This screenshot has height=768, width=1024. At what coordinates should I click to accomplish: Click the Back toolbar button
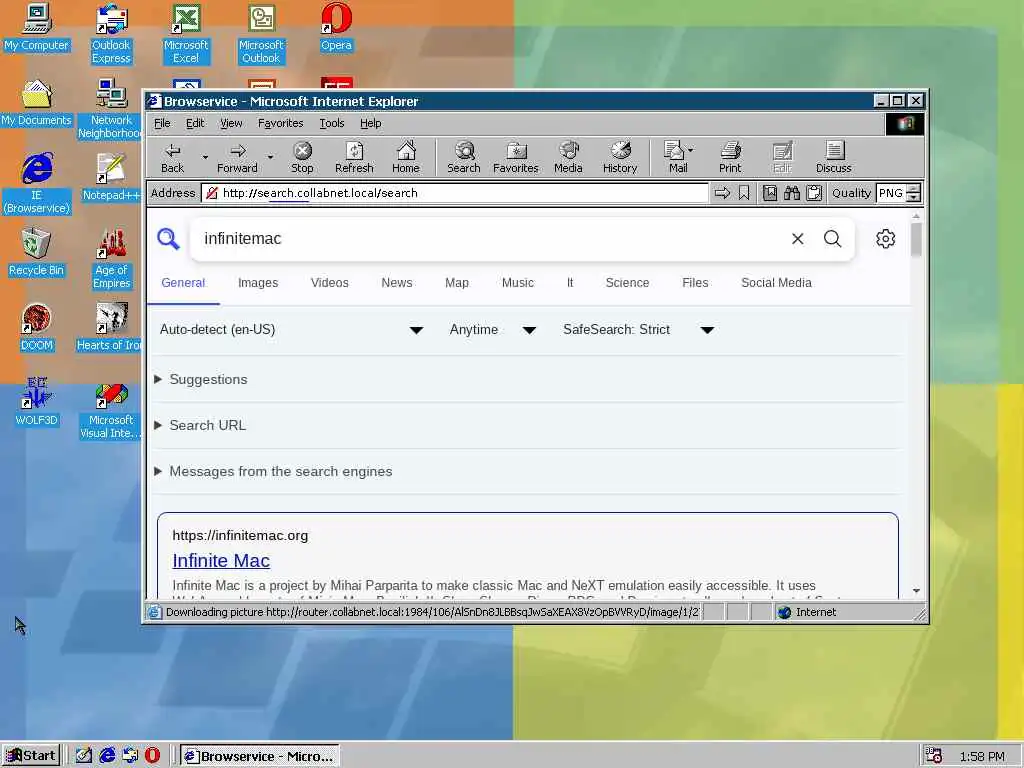tap(172, 157)
